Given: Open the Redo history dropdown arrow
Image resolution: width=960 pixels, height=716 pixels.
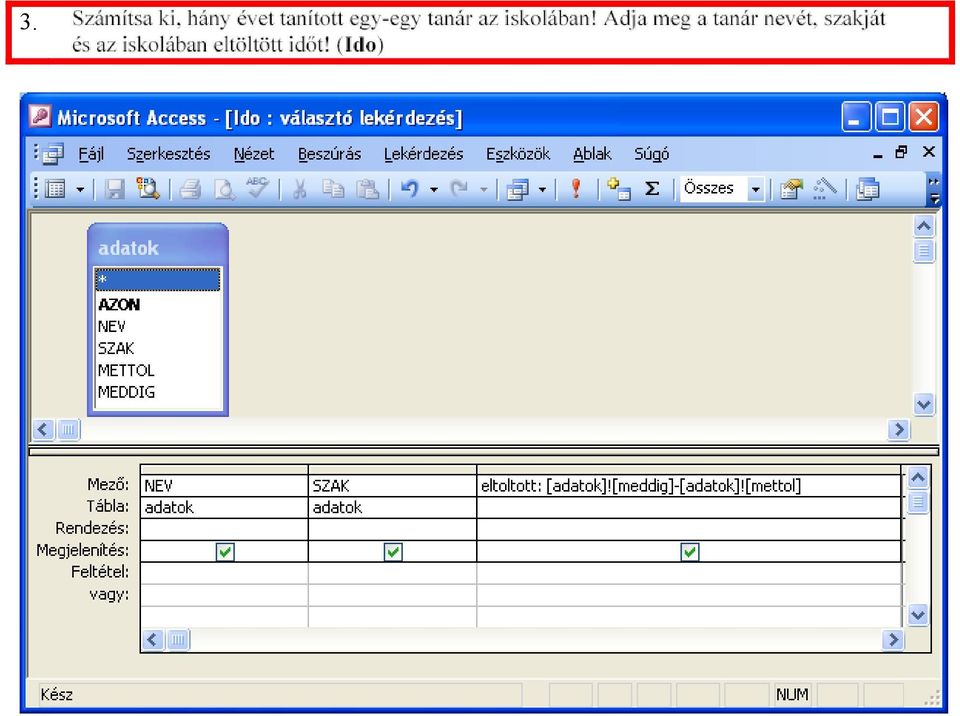Looking at the screenshot, I should (484, 189).
